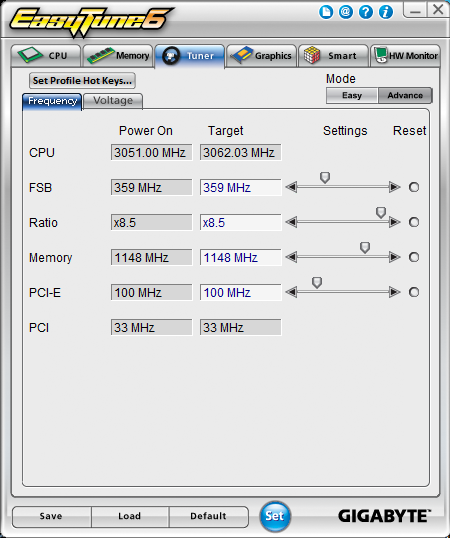The image size is (450, 538).
Task: Open the Graphics tab
Action: click(261, 56)
